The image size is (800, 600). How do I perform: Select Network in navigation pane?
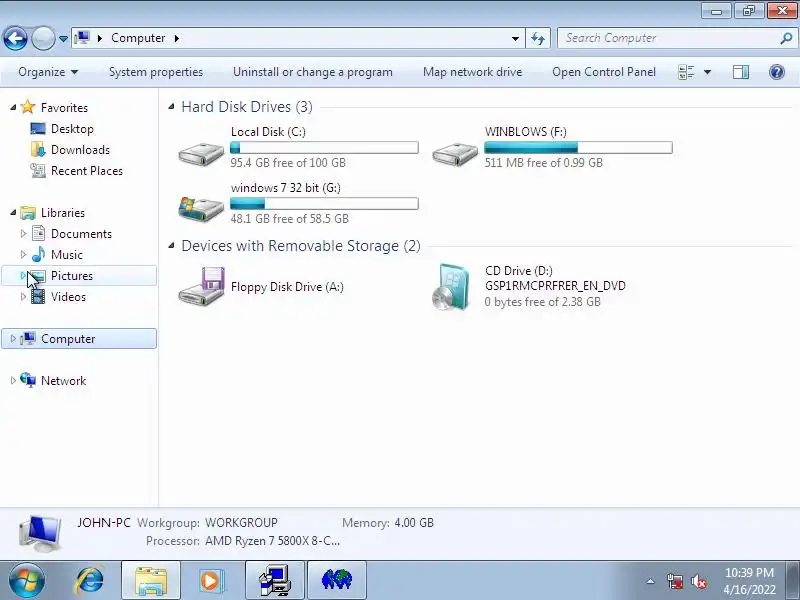63,381
